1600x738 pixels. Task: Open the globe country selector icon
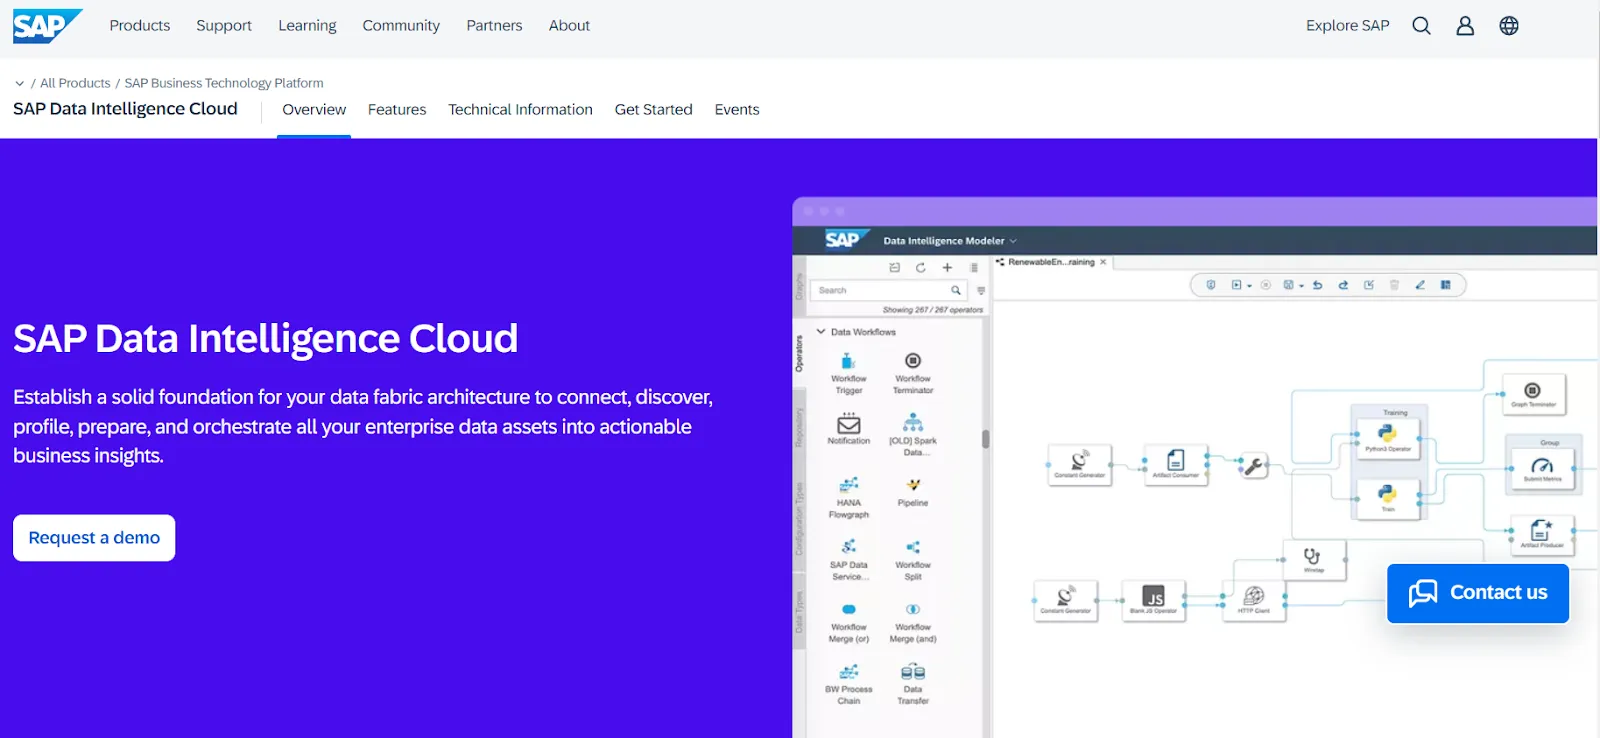click(x=1509, y=26)
